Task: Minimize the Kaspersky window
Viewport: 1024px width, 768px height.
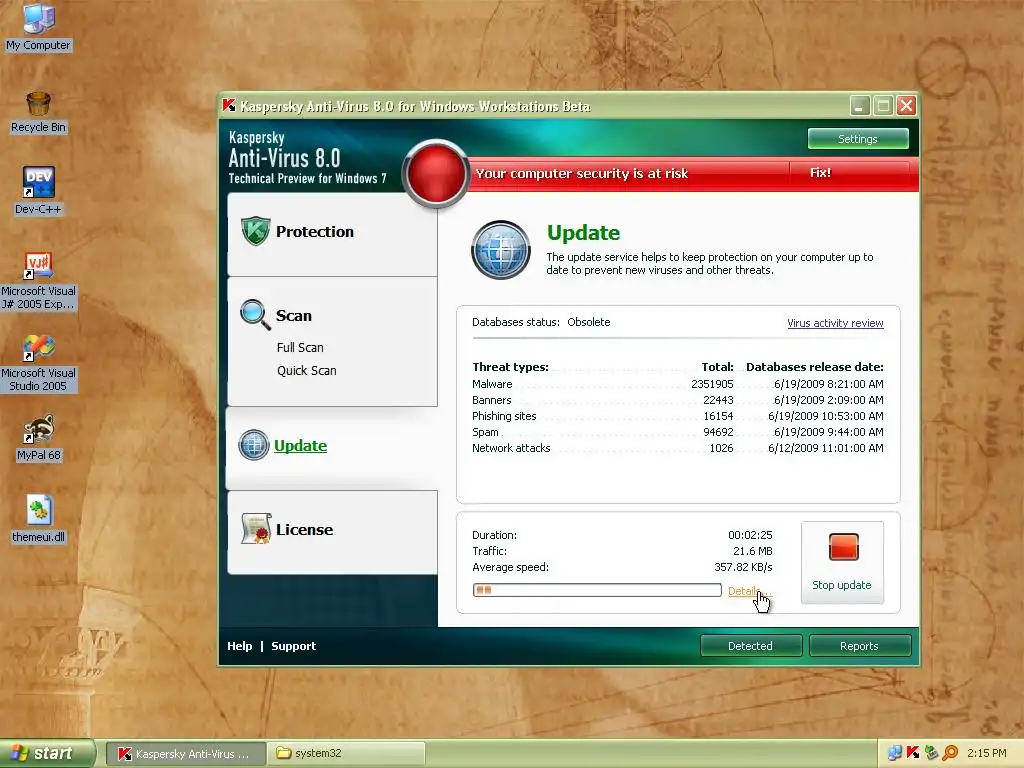Action: (859, 105)
